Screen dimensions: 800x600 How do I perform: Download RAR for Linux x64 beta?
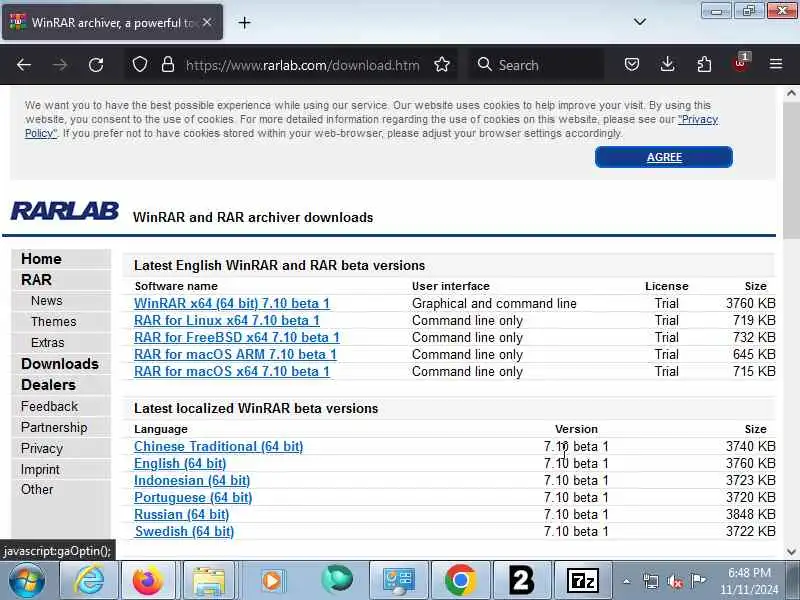click(x=227, y=320)
